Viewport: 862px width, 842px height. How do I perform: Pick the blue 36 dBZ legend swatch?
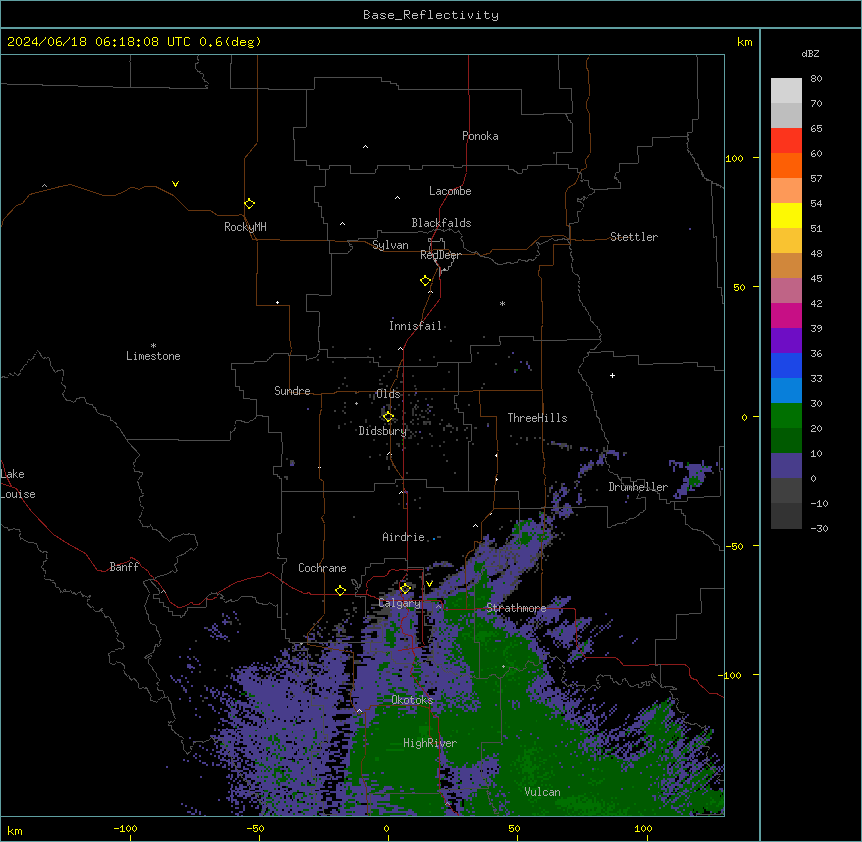786,365
